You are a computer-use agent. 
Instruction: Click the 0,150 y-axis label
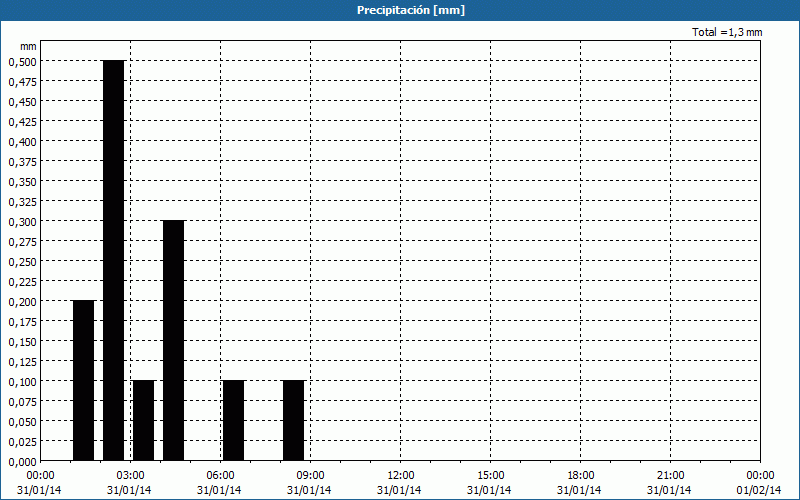click(22, 341)
